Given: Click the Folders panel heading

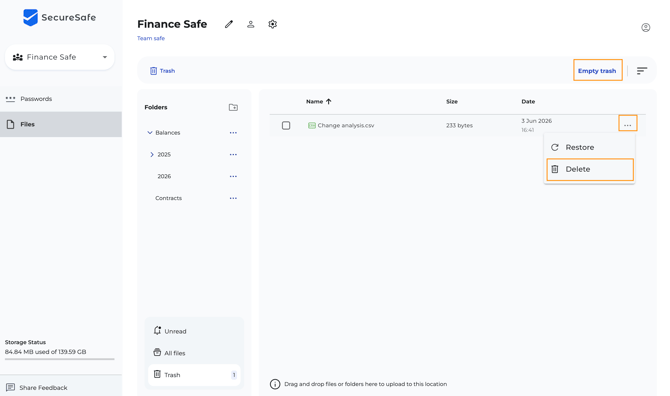Looking at the screenshot, I should [x=156, y=107].
